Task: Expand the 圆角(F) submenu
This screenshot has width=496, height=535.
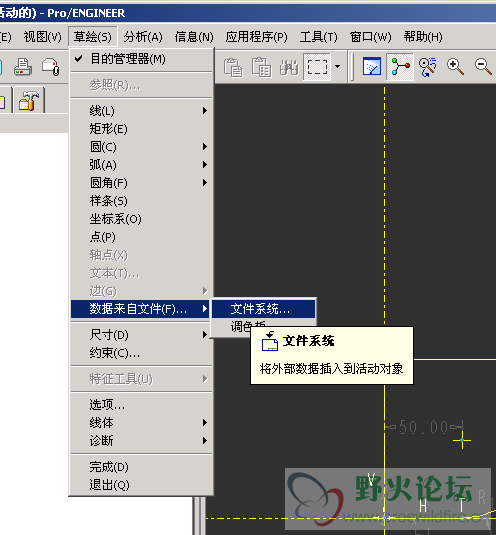Action: point(142,183)
